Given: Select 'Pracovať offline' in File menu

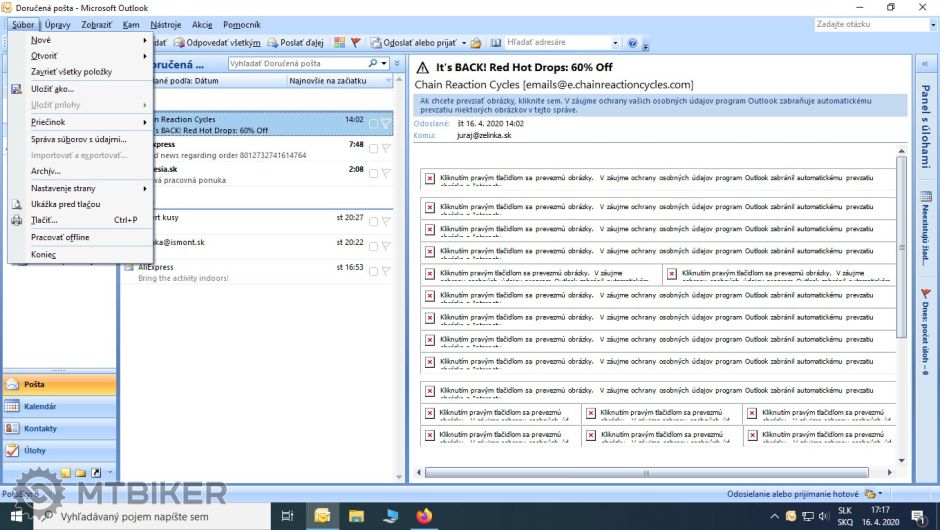Looking at the screenshot, I should pos(60,238).
